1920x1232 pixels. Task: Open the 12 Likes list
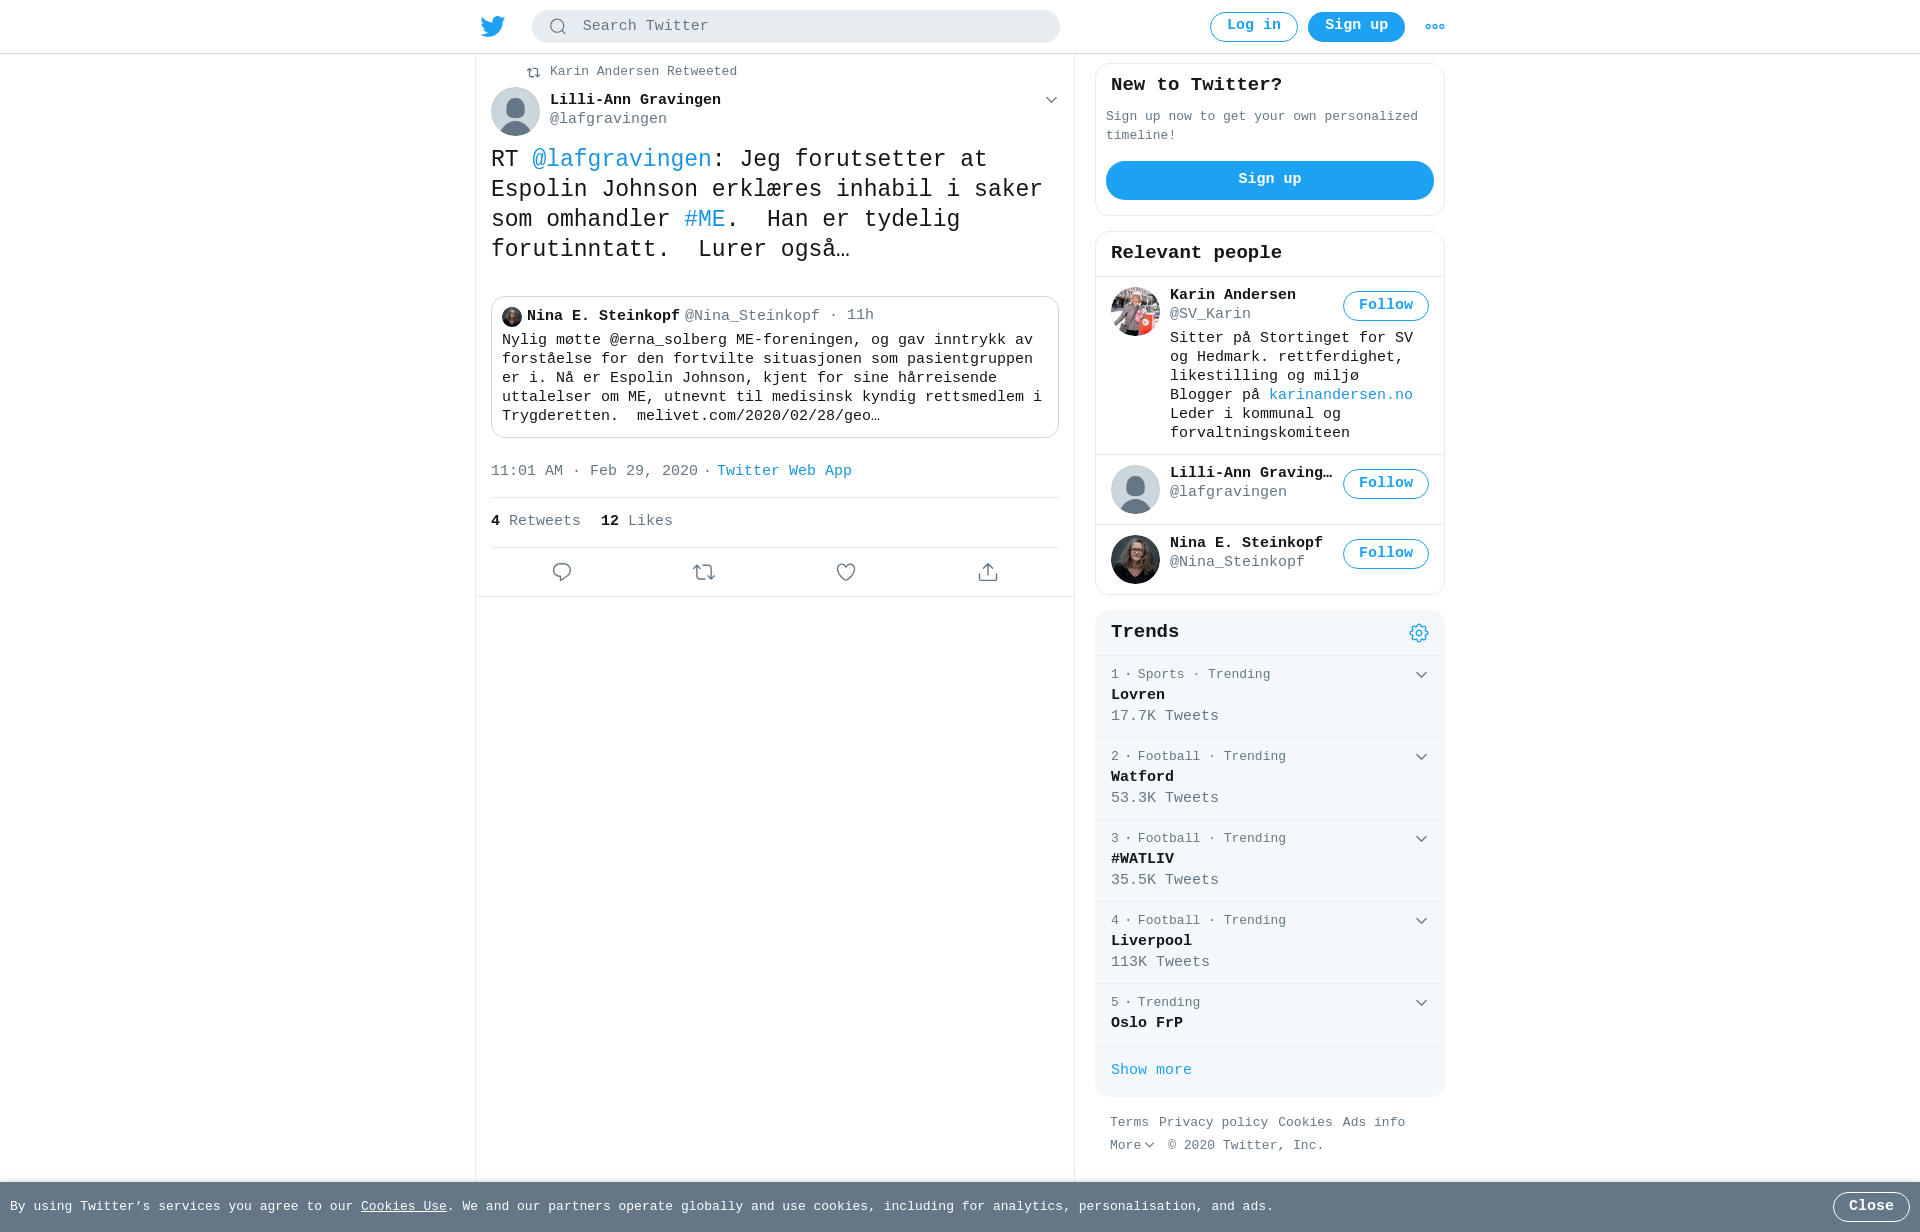637,521
